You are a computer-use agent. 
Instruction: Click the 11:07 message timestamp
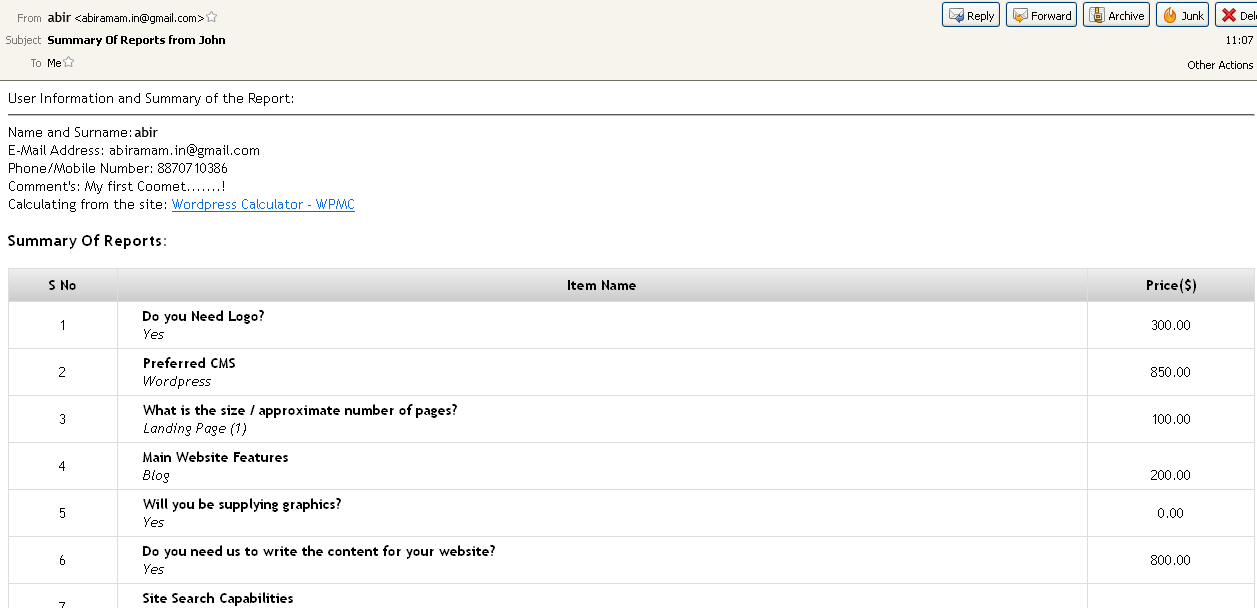pos(1238,40)
